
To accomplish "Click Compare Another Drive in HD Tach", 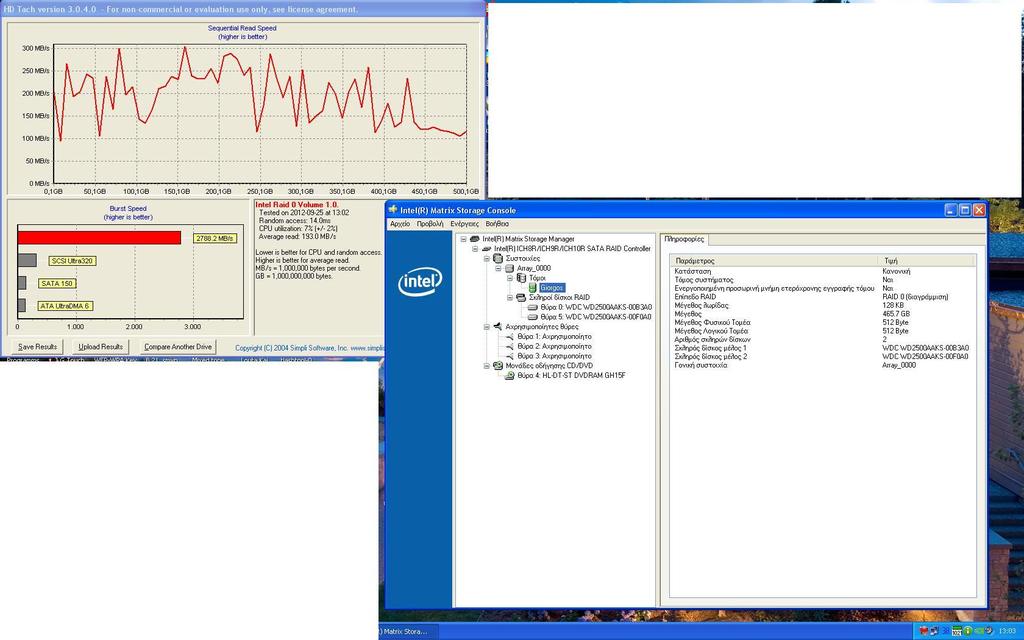I will pos(178,347).
